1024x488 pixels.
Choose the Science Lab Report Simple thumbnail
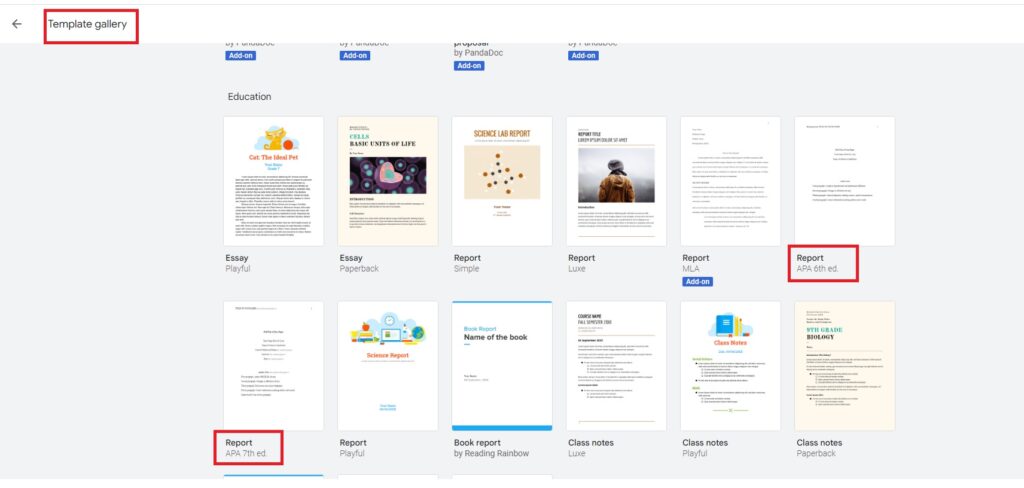coord(502,181)
